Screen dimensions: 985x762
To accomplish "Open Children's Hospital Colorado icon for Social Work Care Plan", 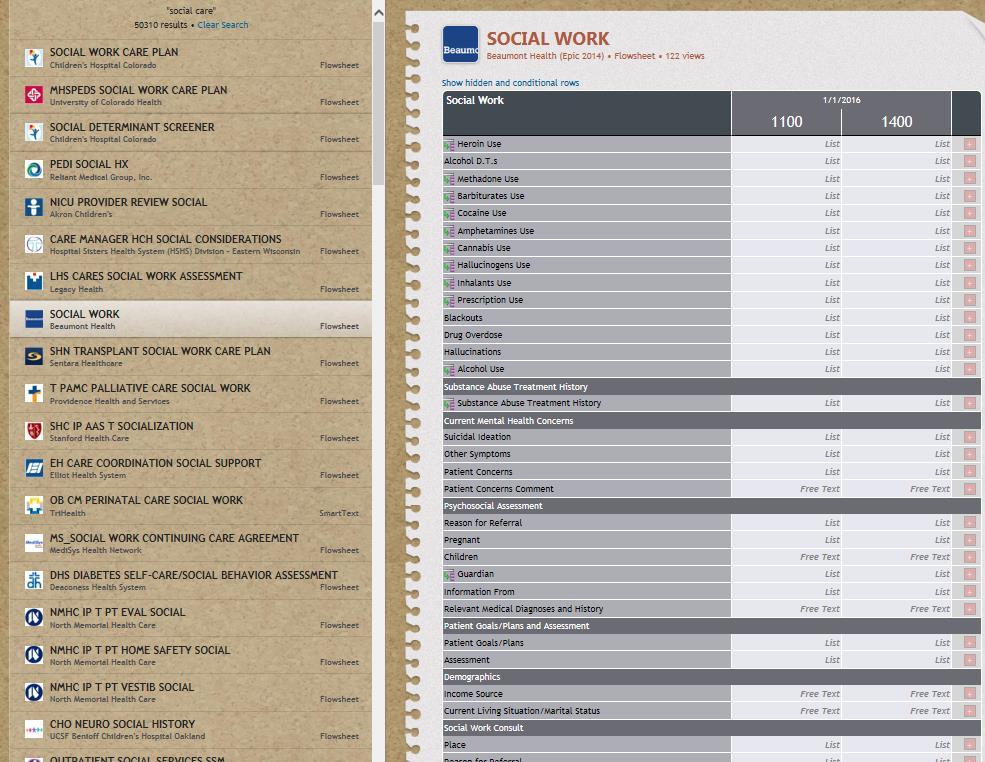I will (x=34, y=58).
